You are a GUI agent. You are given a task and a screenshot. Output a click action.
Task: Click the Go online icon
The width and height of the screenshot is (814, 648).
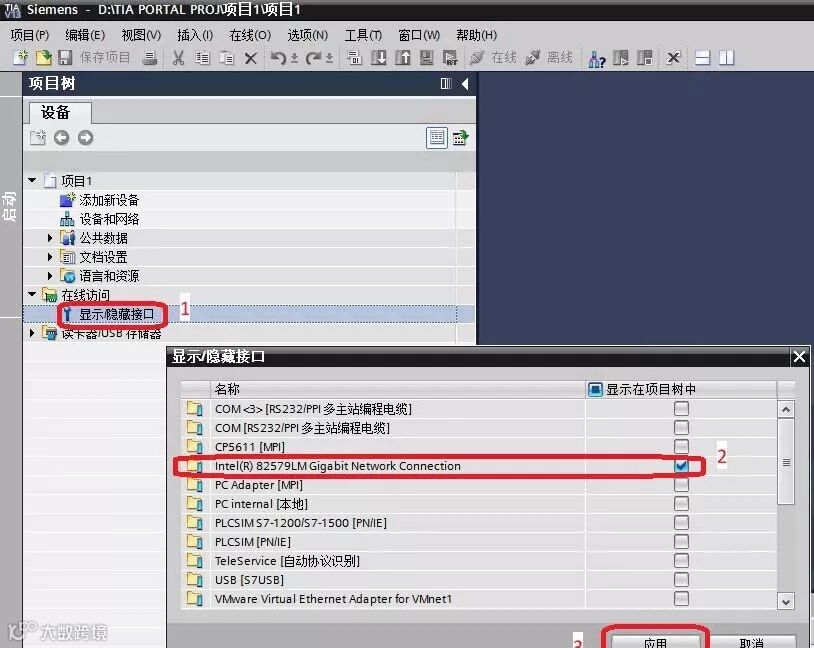tap(477, 58)
